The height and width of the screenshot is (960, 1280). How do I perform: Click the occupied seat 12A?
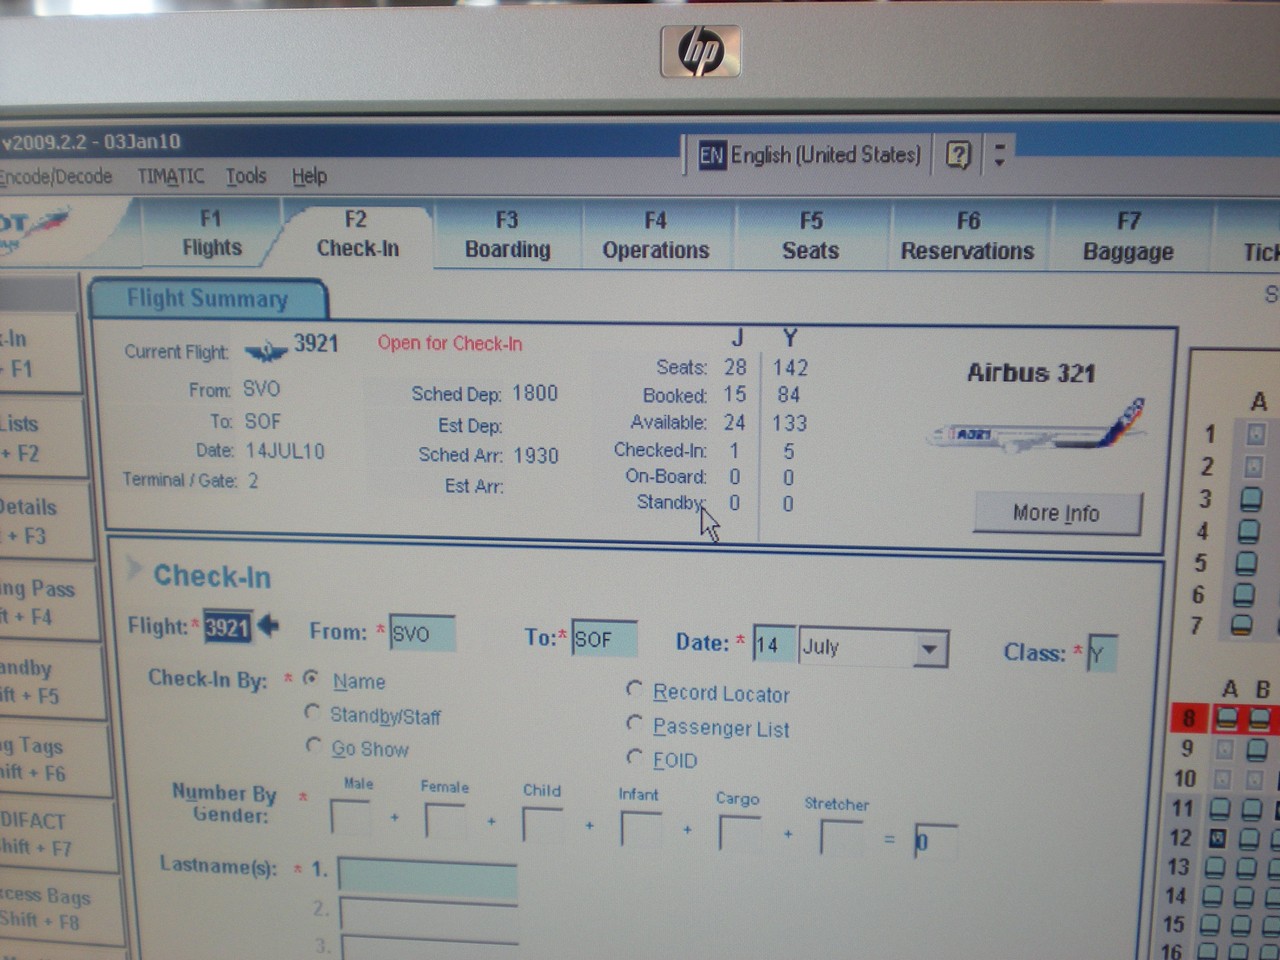point(1218,838)
